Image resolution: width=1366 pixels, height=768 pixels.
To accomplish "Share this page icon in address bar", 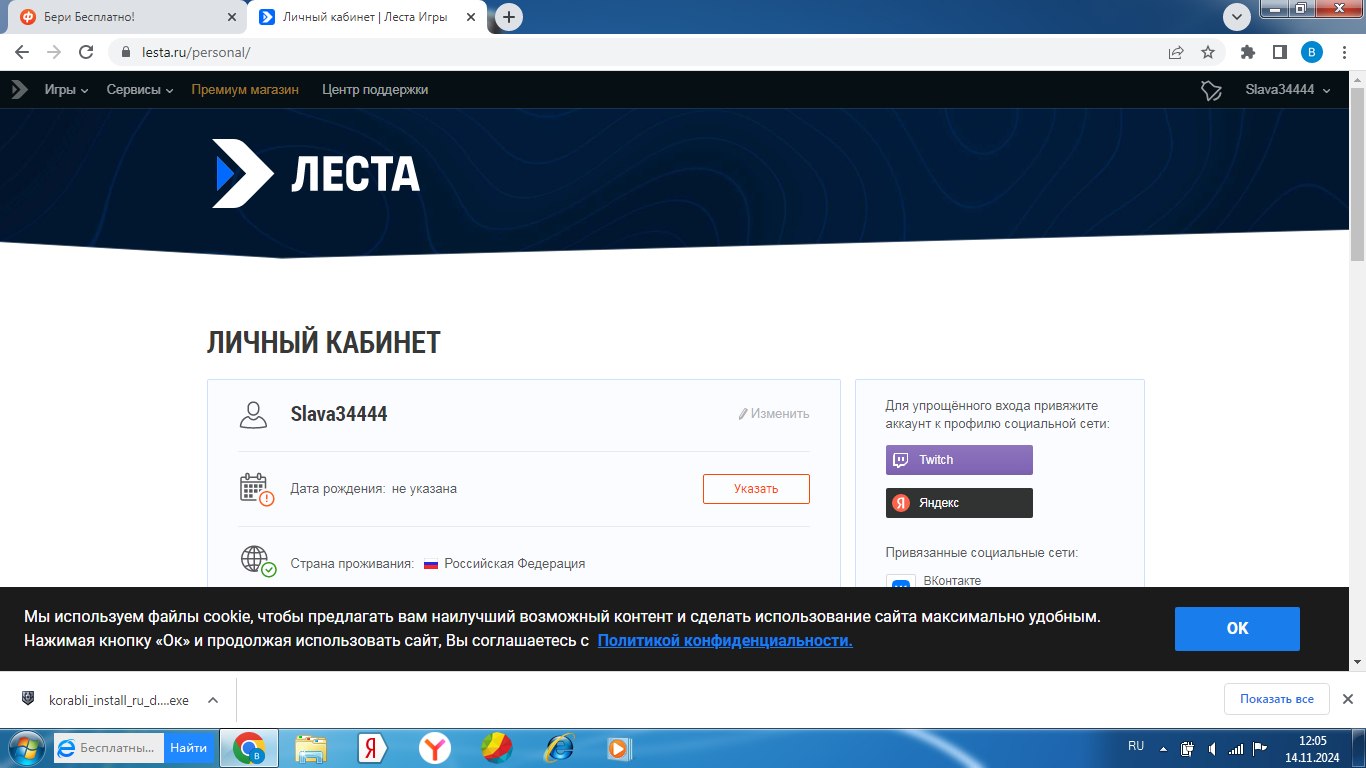I will click(1176, 52).
